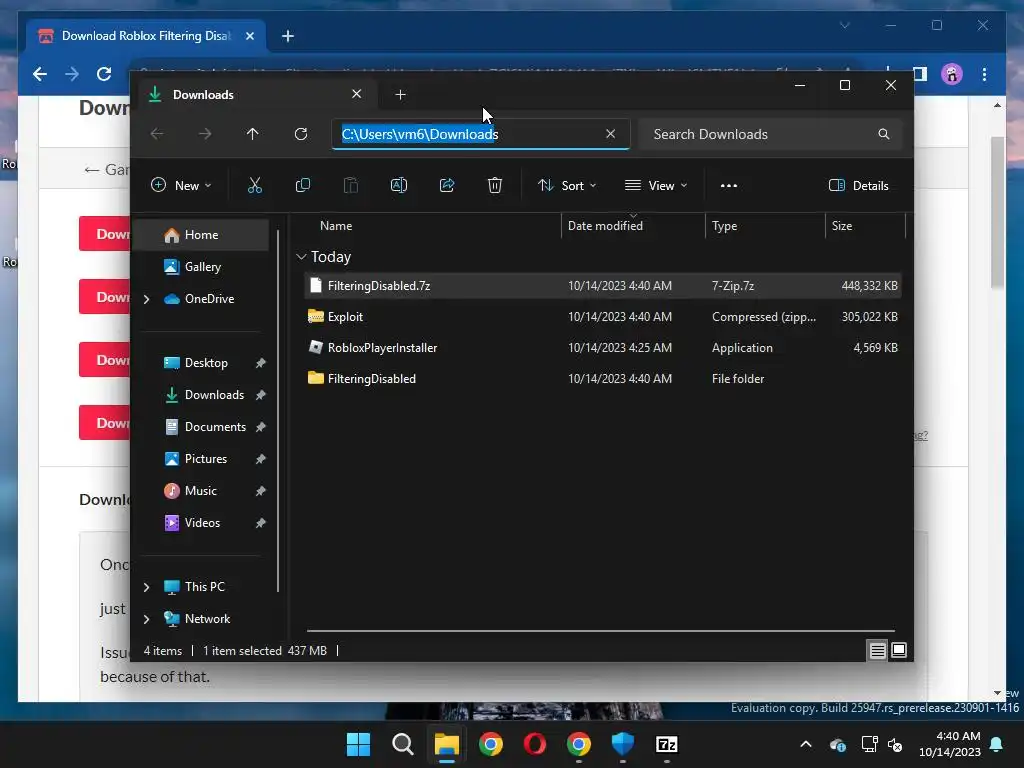Open a new Chrome tab
1024x768 pixels.
287,36
